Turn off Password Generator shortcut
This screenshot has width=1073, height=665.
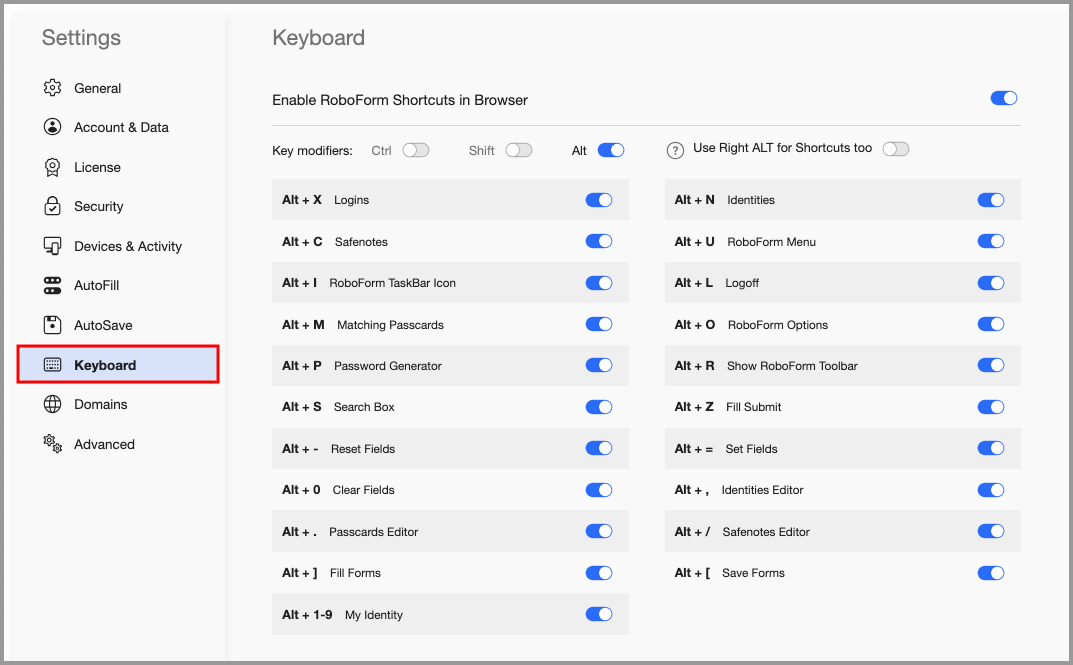click(599, 365)
